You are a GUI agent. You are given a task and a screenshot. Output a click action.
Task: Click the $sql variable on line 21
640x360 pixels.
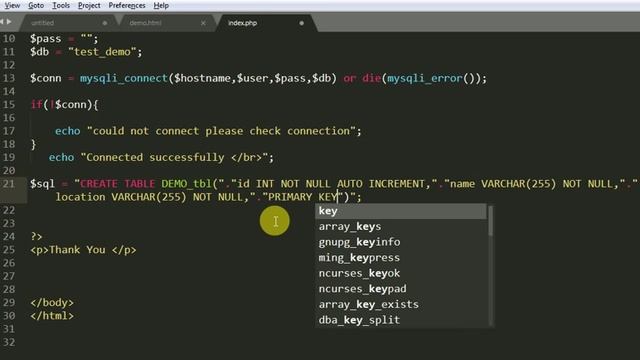point(42,184)
